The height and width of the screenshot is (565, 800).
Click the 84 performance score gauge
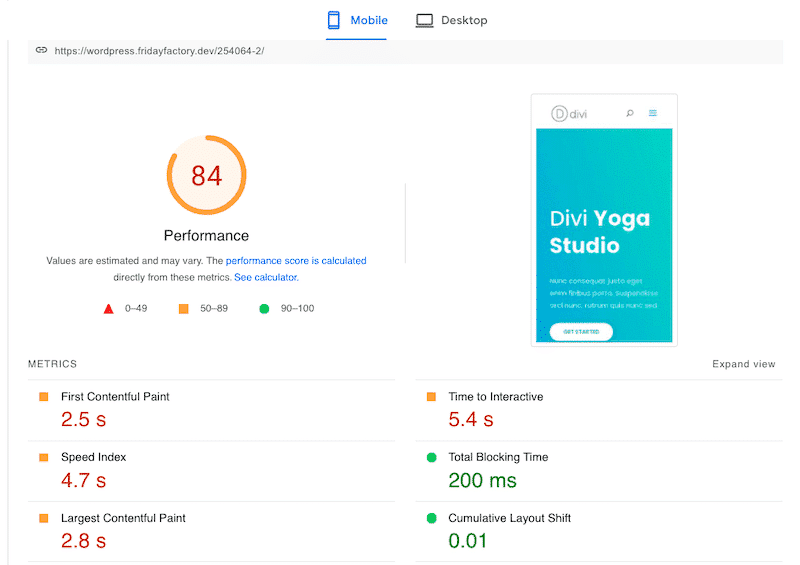(x=206, y=176)
